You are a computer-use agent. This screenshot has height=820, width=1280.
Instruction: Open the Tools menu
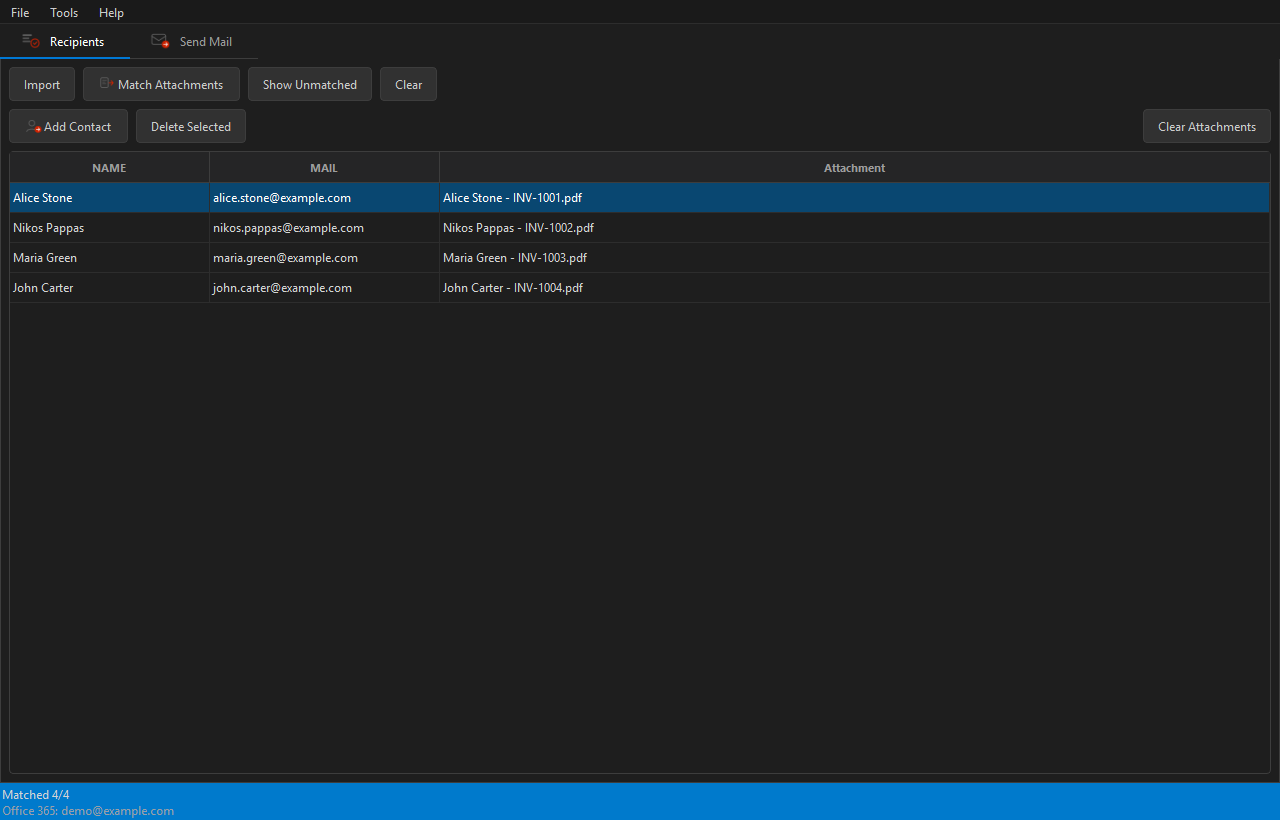(64, 13)
